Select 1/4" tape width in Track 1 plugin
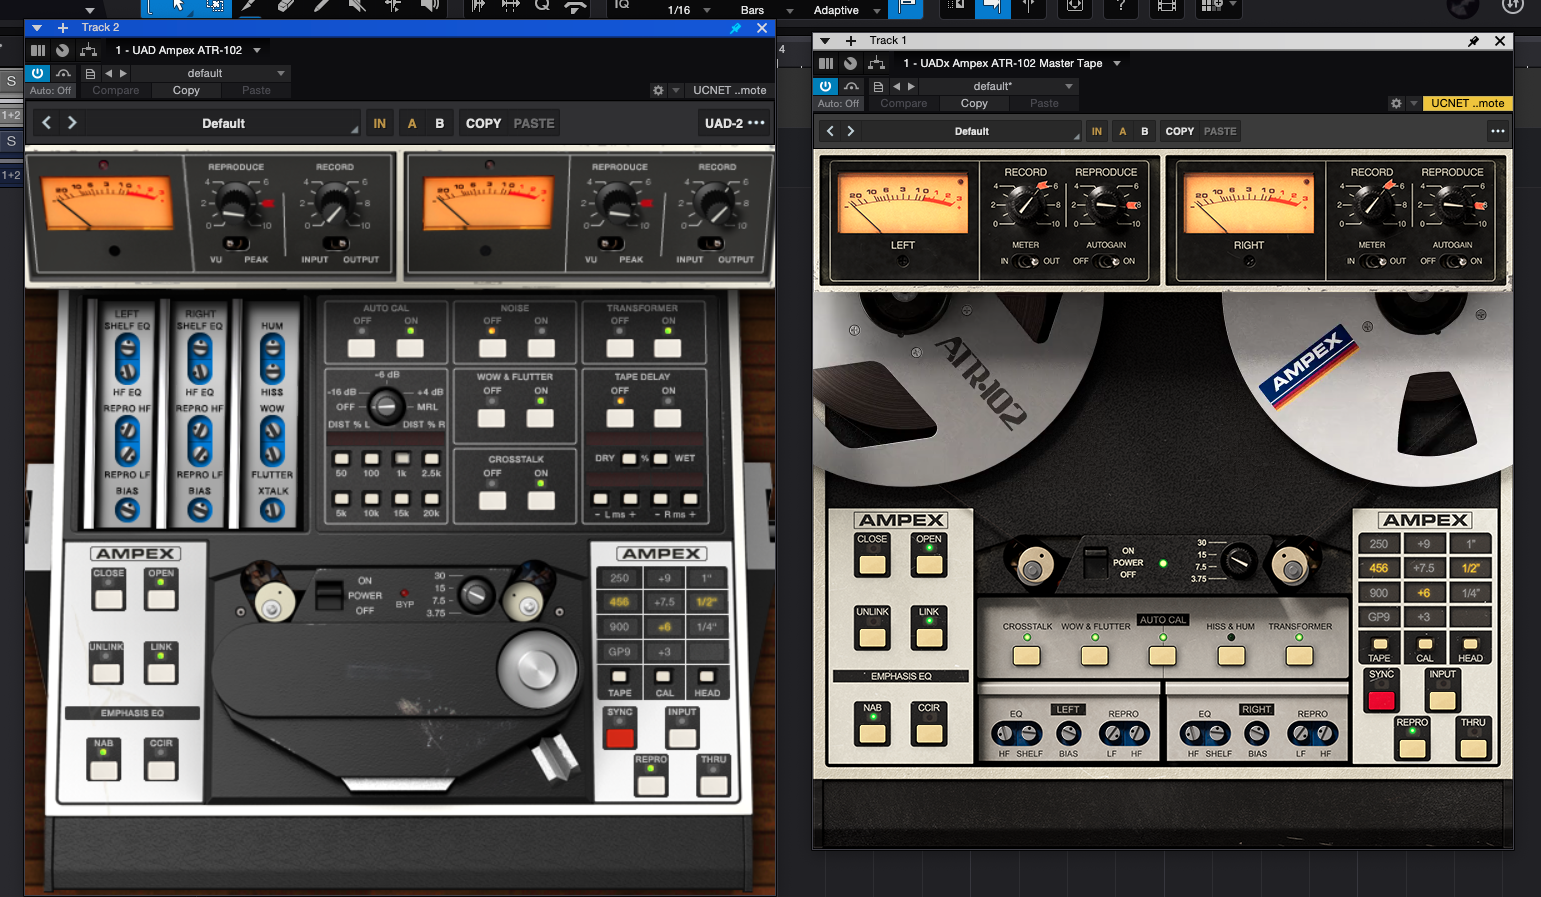 [x=1471, y=592]
